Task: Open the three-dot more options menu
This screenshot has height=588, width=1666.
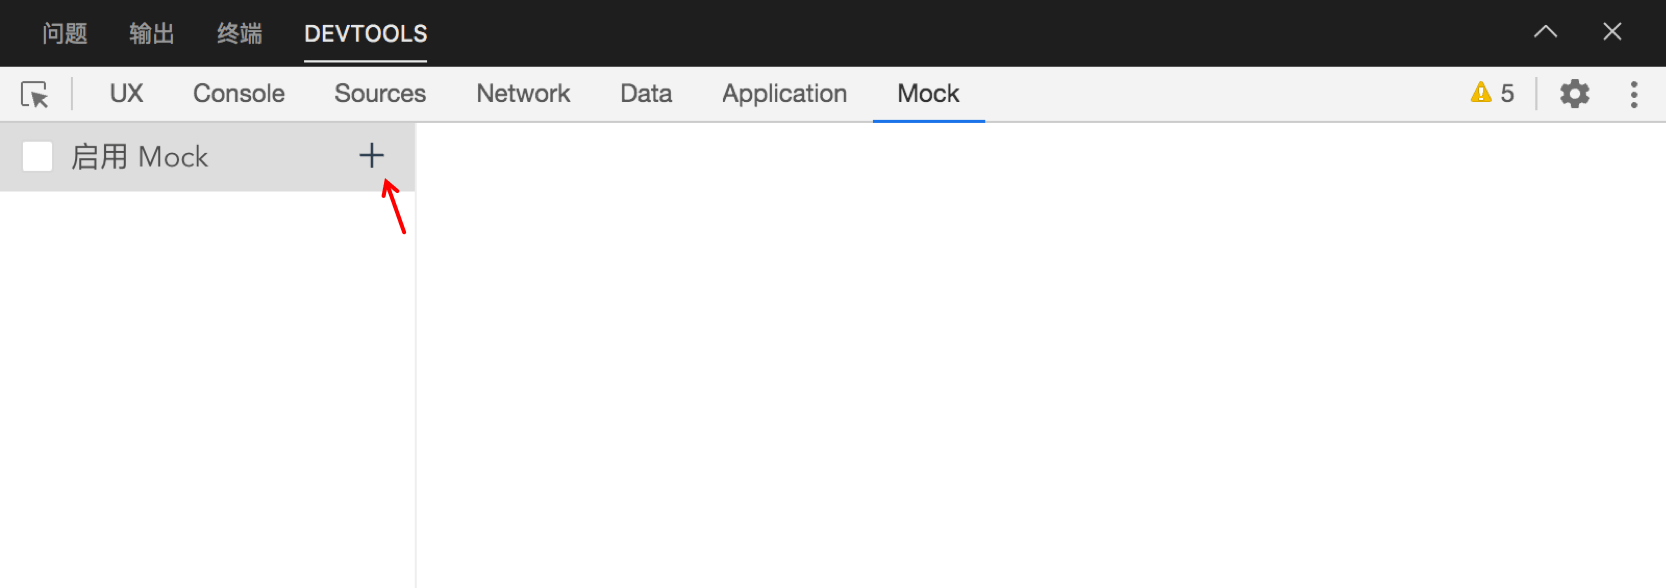Action: [1634, 94]
